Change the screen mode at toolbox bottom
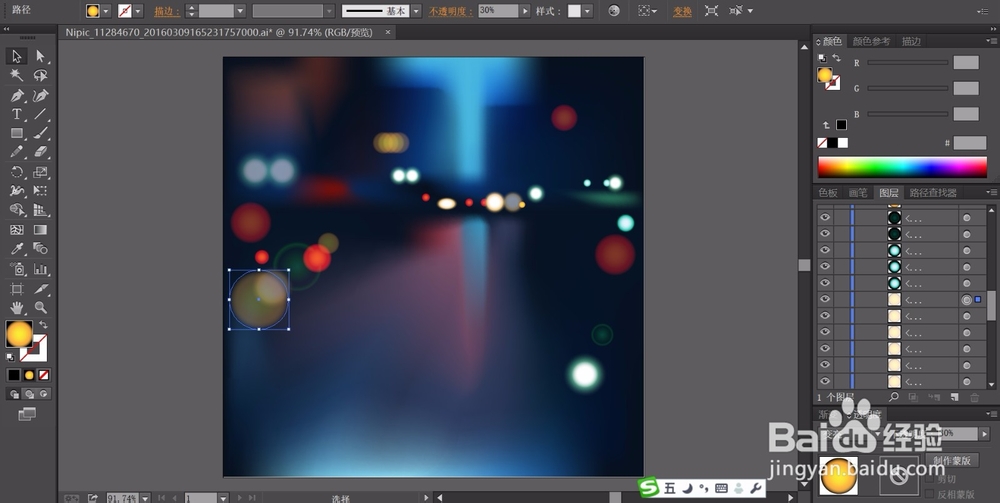Screen dimensions: 1000x503 point(27,414)
